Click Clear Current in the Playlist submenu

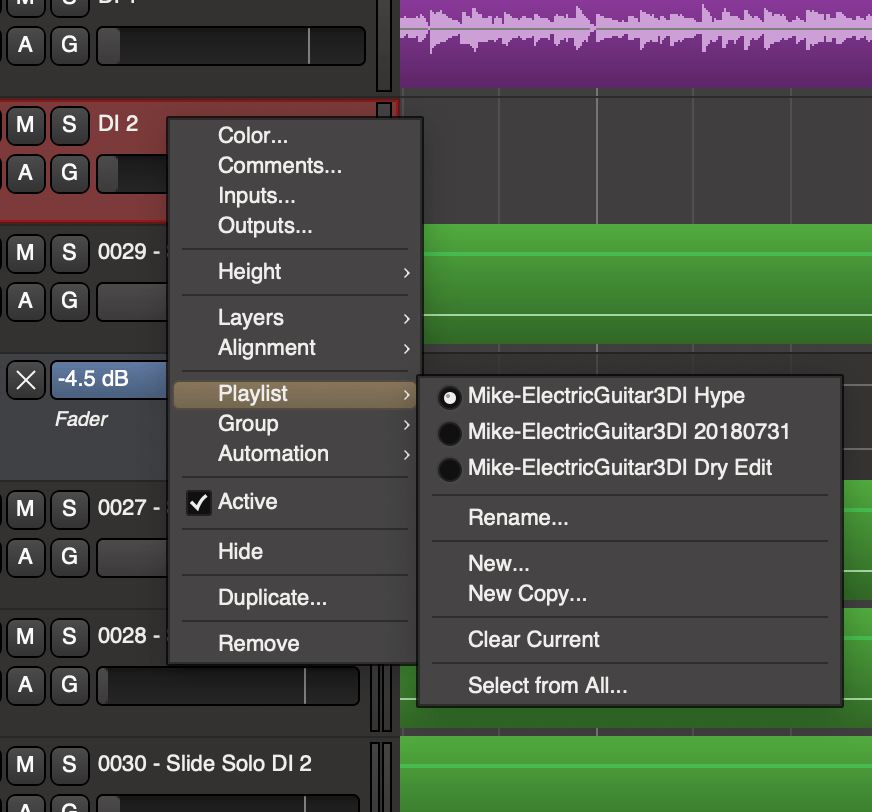533,639
